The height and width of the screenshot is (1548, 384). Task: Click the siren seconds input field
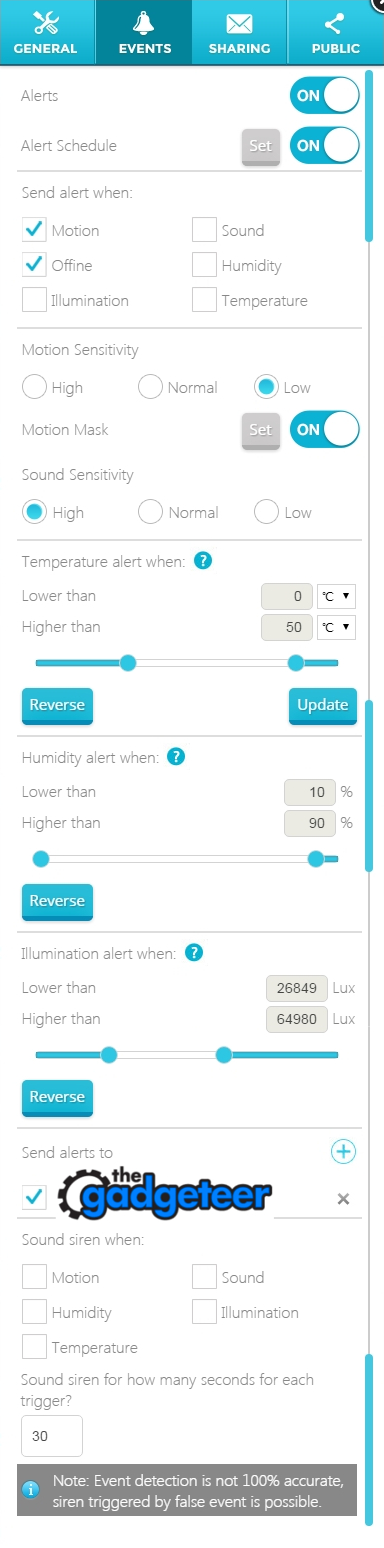coord(52,1436)
